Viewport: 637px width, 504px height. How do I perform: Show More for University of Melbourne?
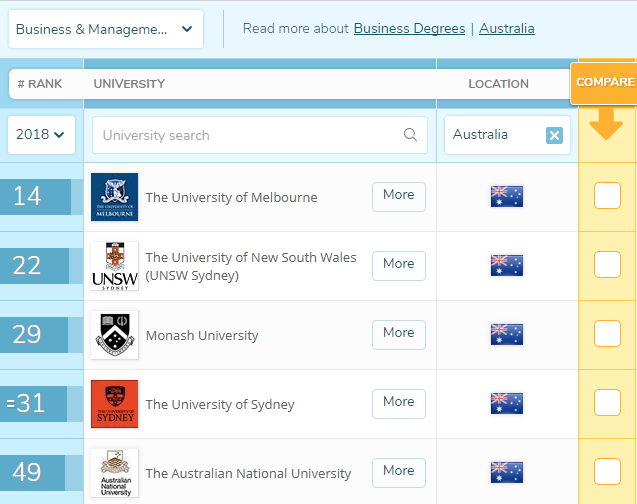point(399,197)
